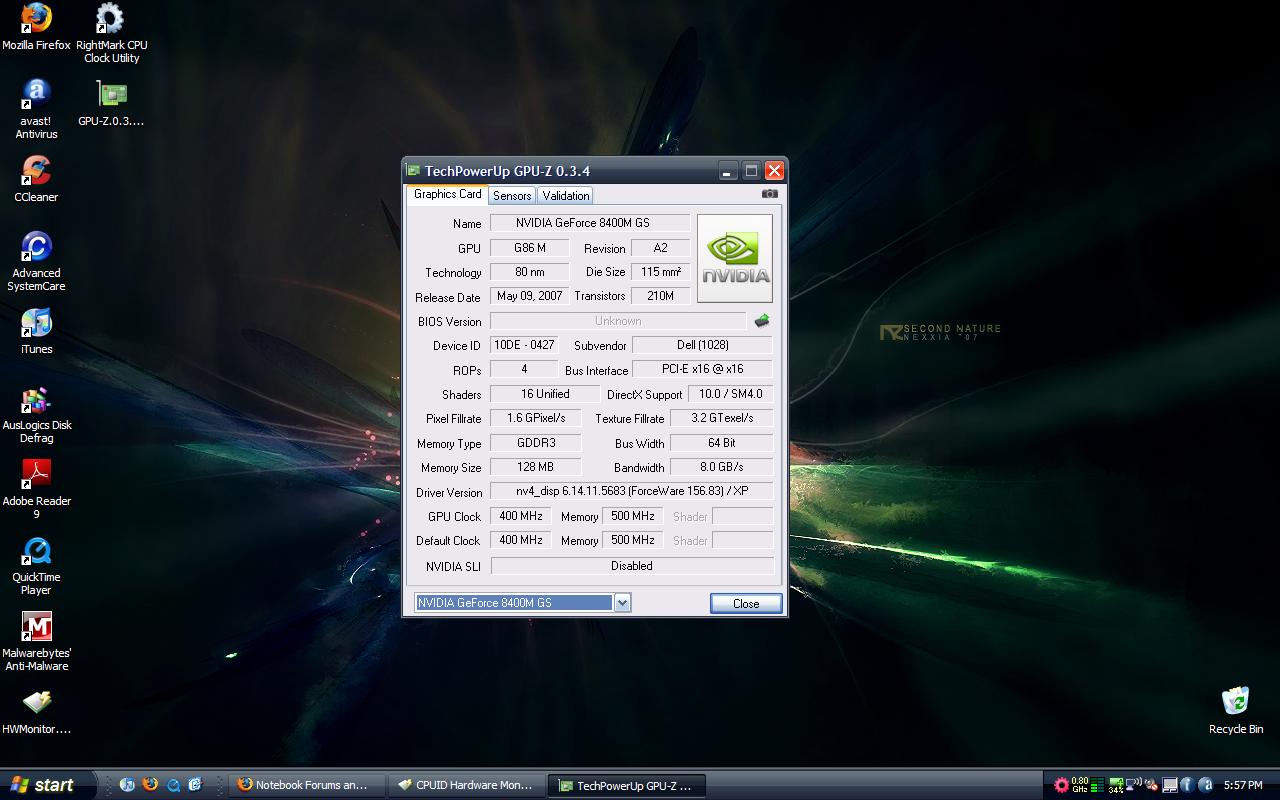
Task: Launch Advanced SystemCare shortcut
Action: pyautogui.click(x=36, y=261)
